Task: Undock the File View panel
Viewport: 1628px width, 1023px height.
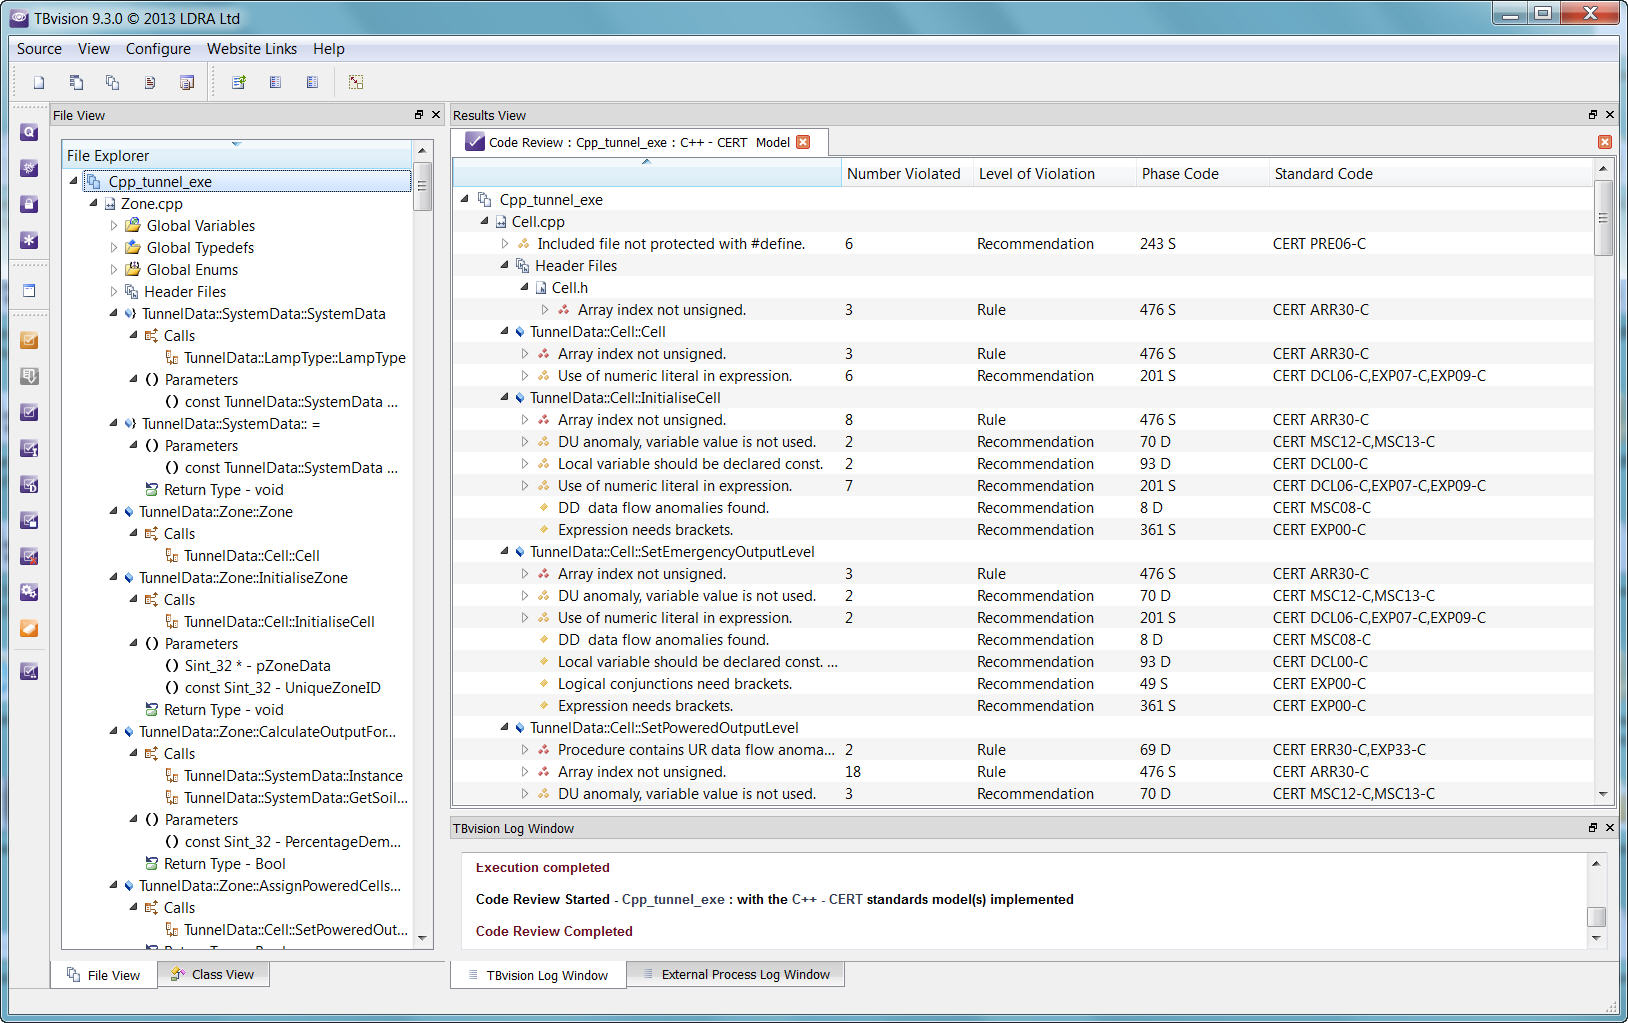Action: tap(419, 115)
